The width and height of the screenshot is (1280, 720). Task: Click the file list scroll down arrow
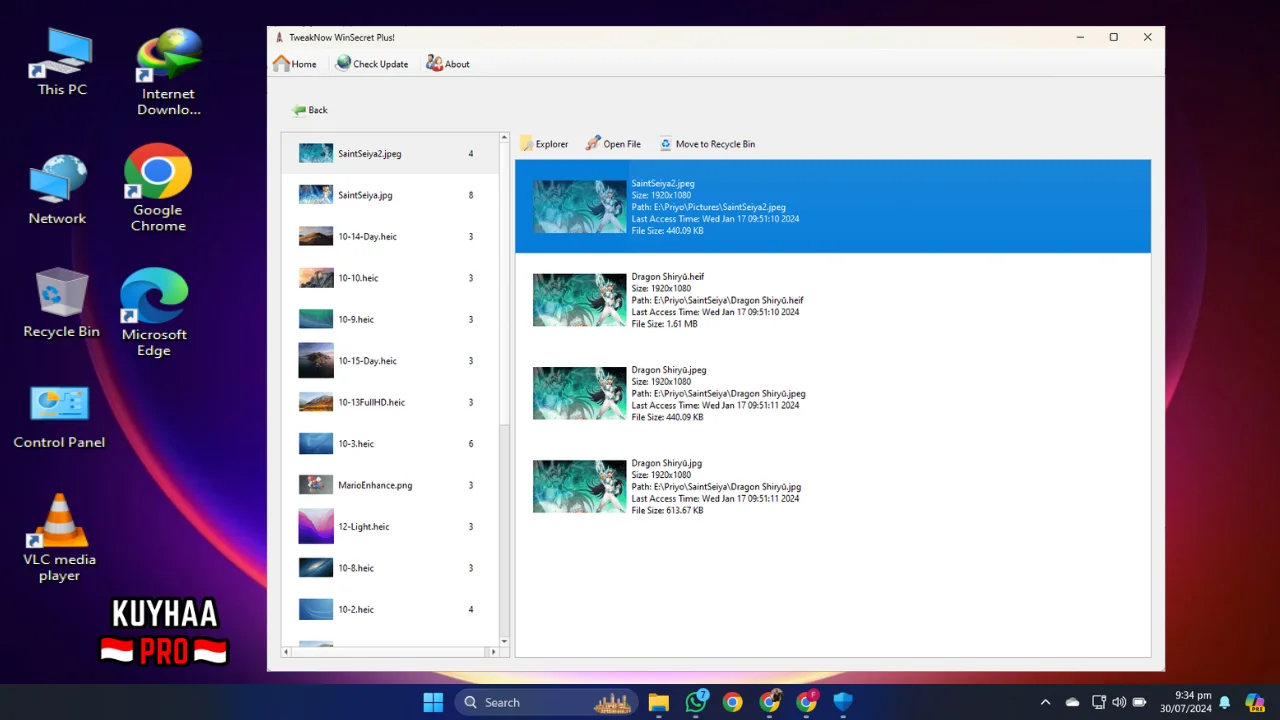tap(504, 641)
